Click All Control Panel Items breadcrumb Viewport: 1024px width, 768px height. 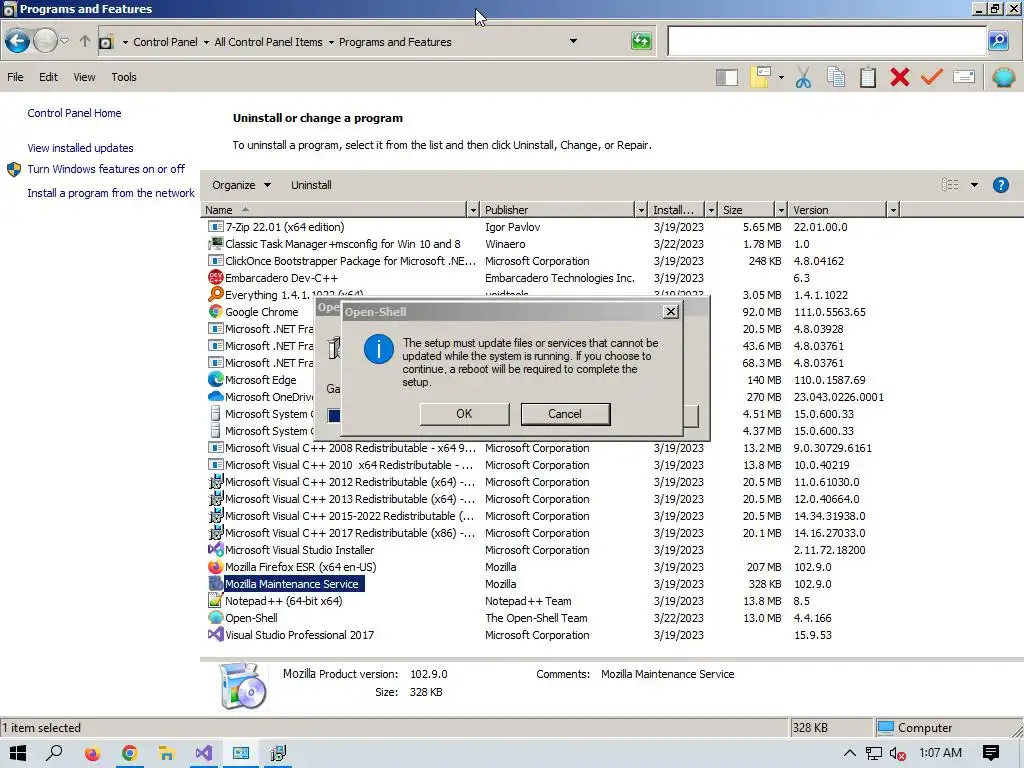[x=268, y=42]
